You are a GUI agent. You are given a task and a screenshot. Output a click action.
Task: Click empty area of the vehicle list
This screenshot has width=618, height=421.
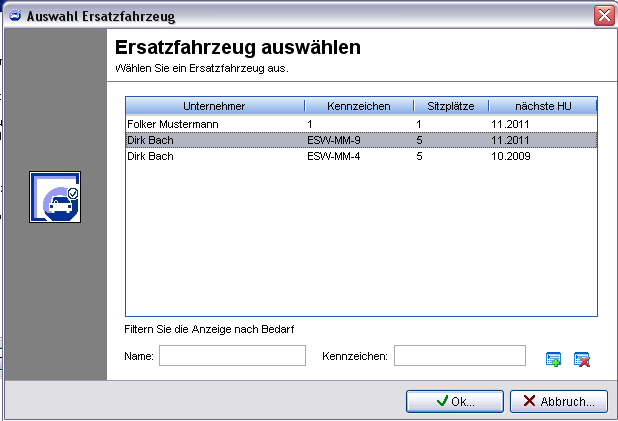click(360, 240)
